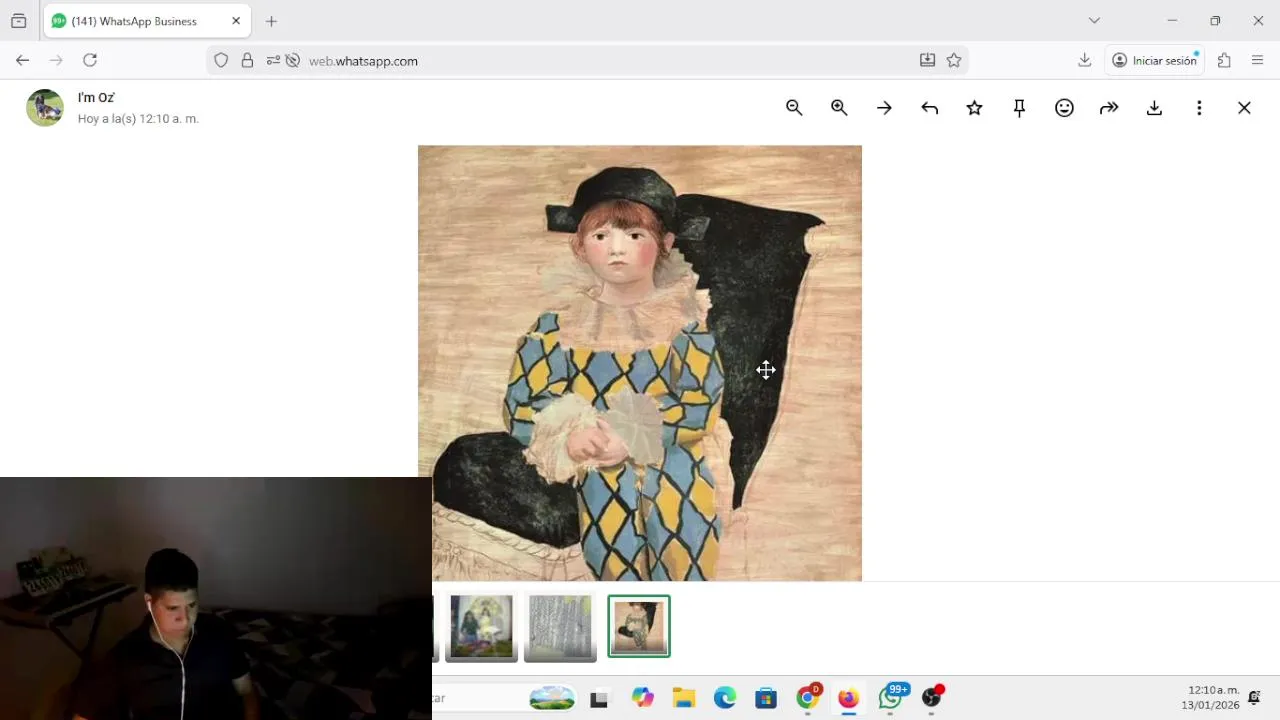Open tracking protection shield icon
Image resolution: width=1280 pixels, height=720 pixels.
click(221, 60)
